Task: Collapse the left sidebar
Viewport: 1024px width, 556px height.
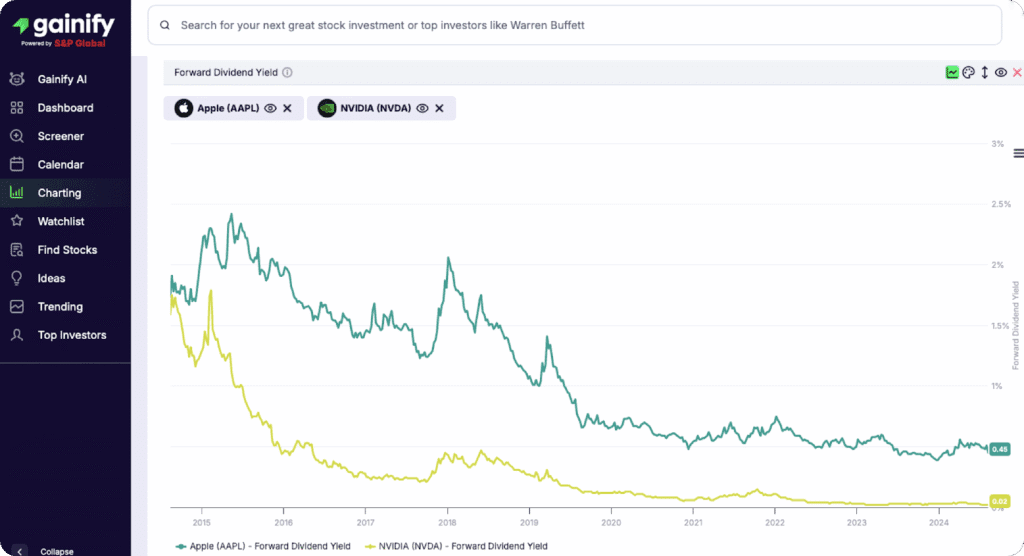Action: 20,550
